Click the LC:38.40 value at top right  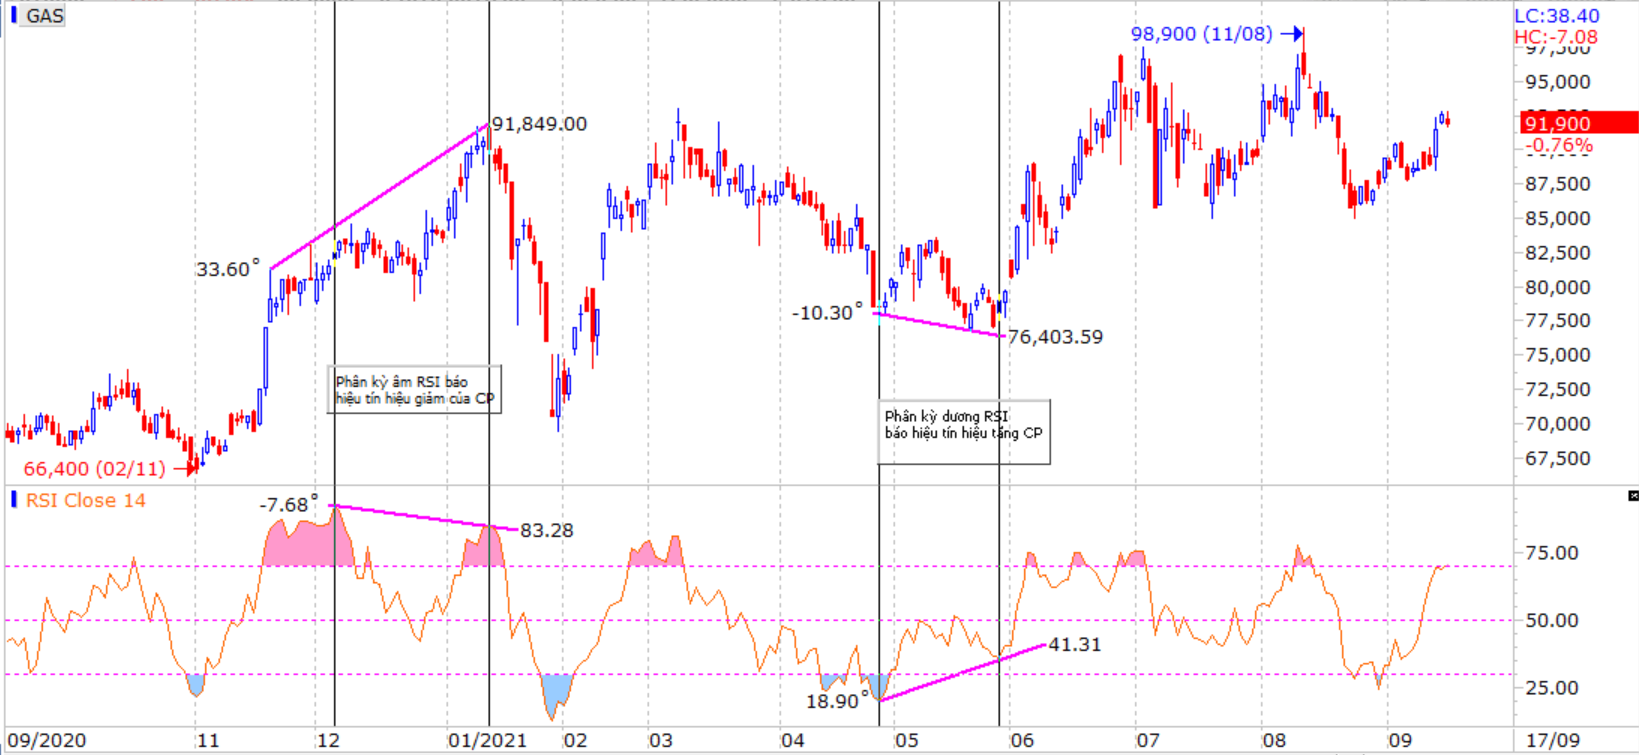[x=1556, y=16]
